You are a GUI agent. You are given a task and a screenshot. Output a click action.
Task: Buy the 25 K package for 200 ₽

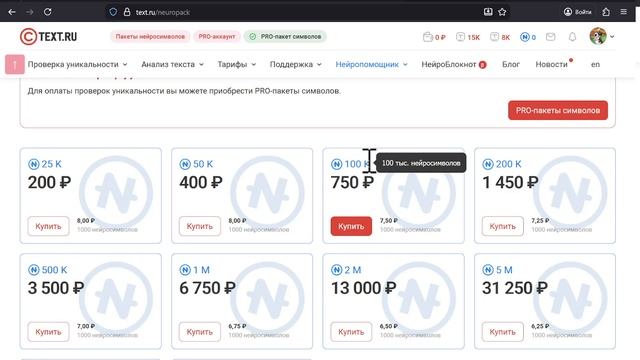tap(48, 226)
